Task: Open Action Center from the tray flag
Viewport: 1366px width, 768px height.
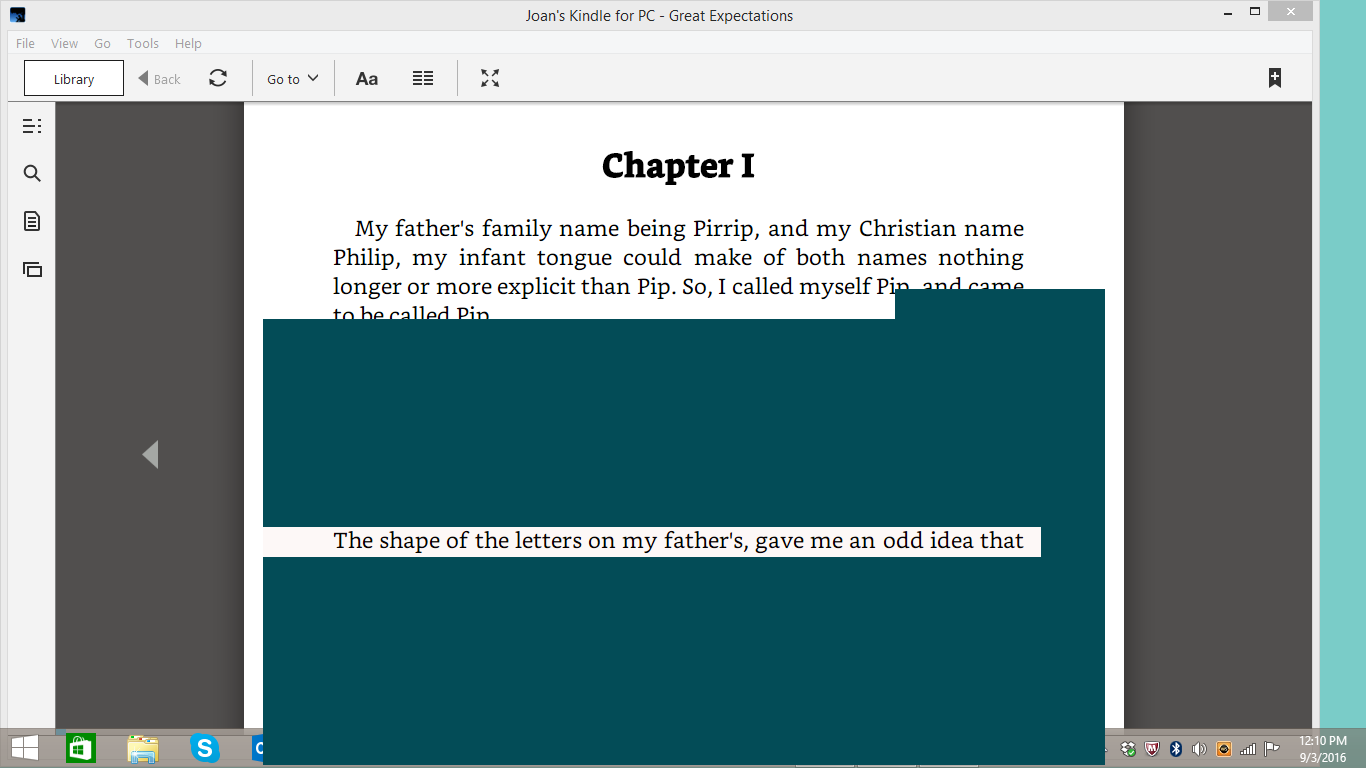Action: 1272,747
